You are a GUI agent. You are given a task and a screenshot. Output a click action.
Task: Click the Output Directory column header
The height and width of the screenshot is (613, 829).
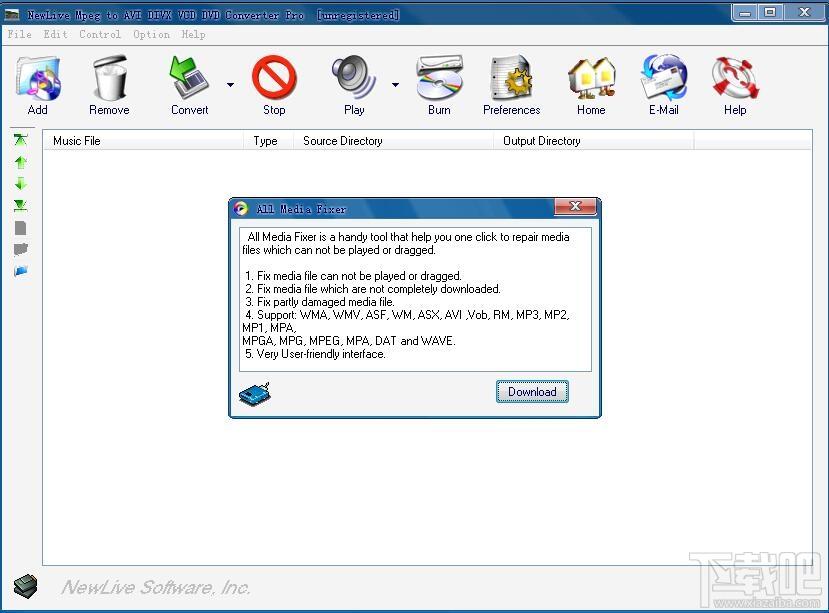click(x=593, y=141)
